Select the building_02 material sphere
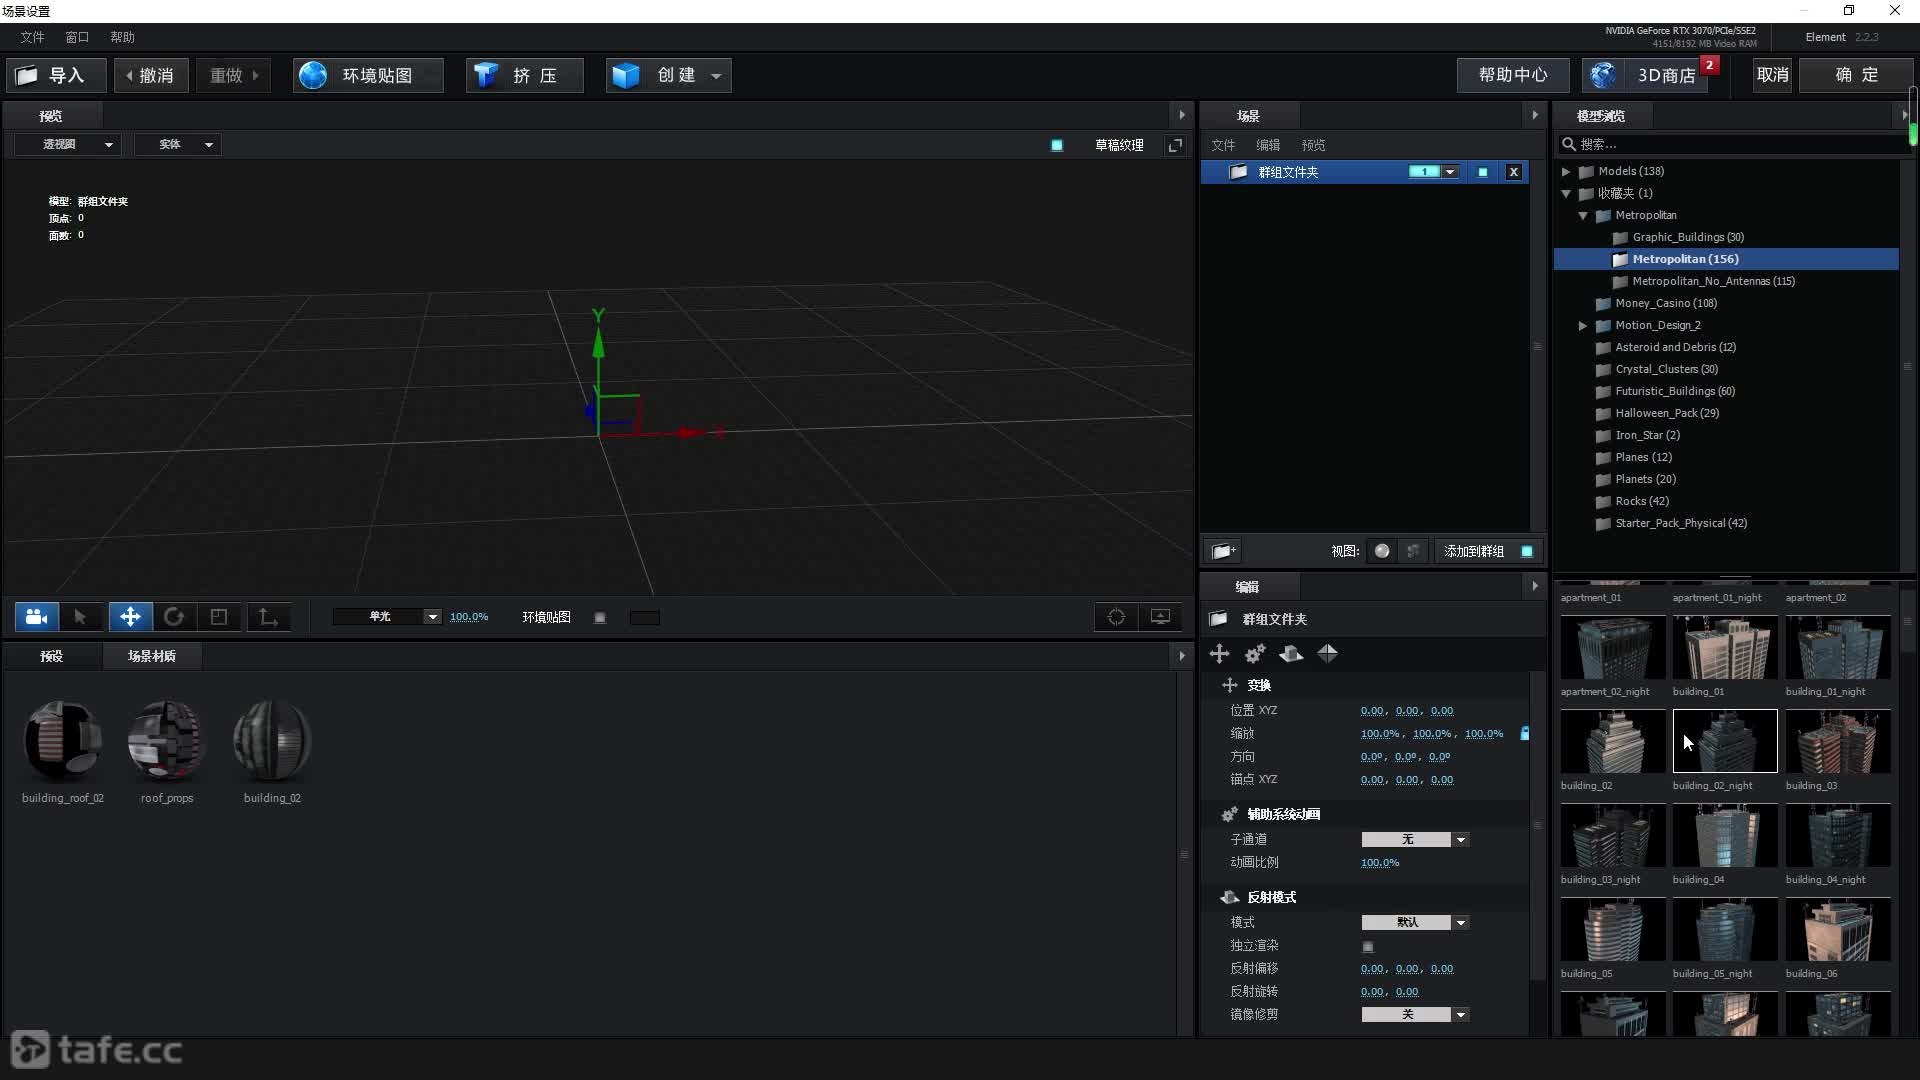This screenshot has width=1920, height=1080. click(272, 742)
